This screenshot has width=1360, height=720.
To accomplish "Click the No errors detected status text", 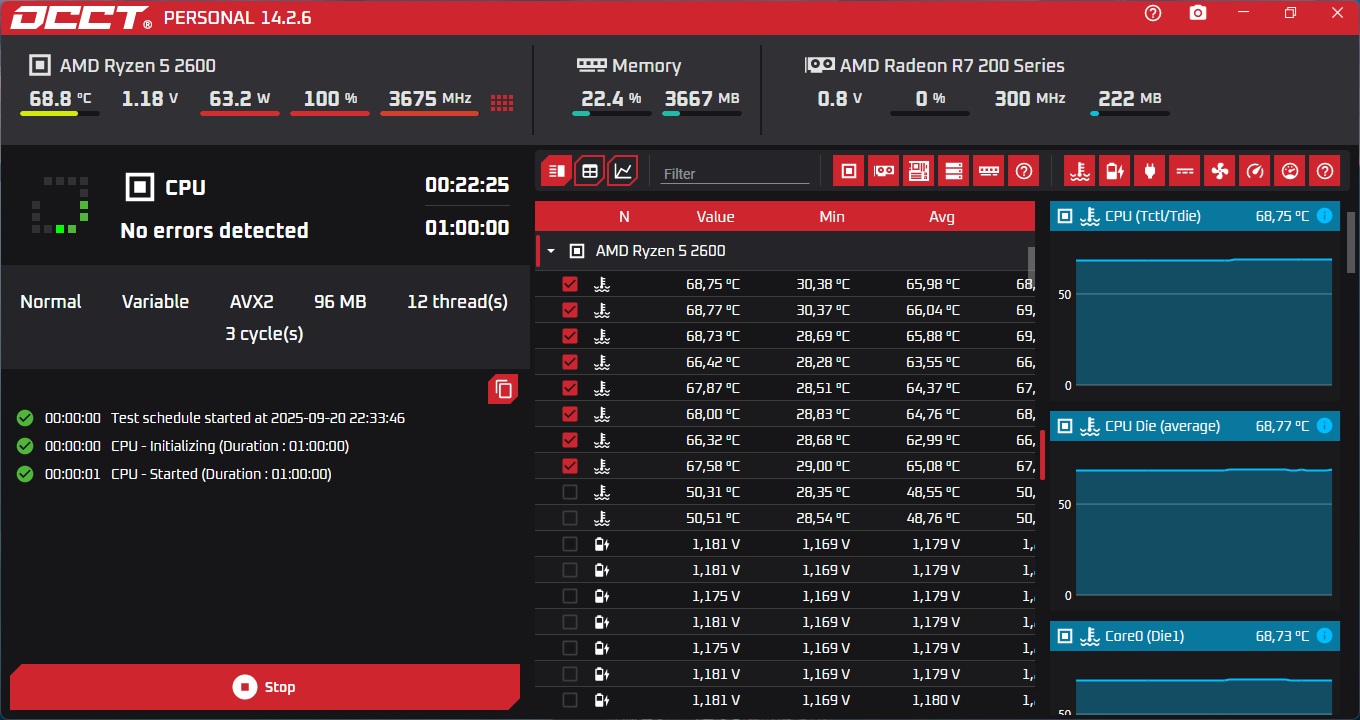I will (214, 231).
